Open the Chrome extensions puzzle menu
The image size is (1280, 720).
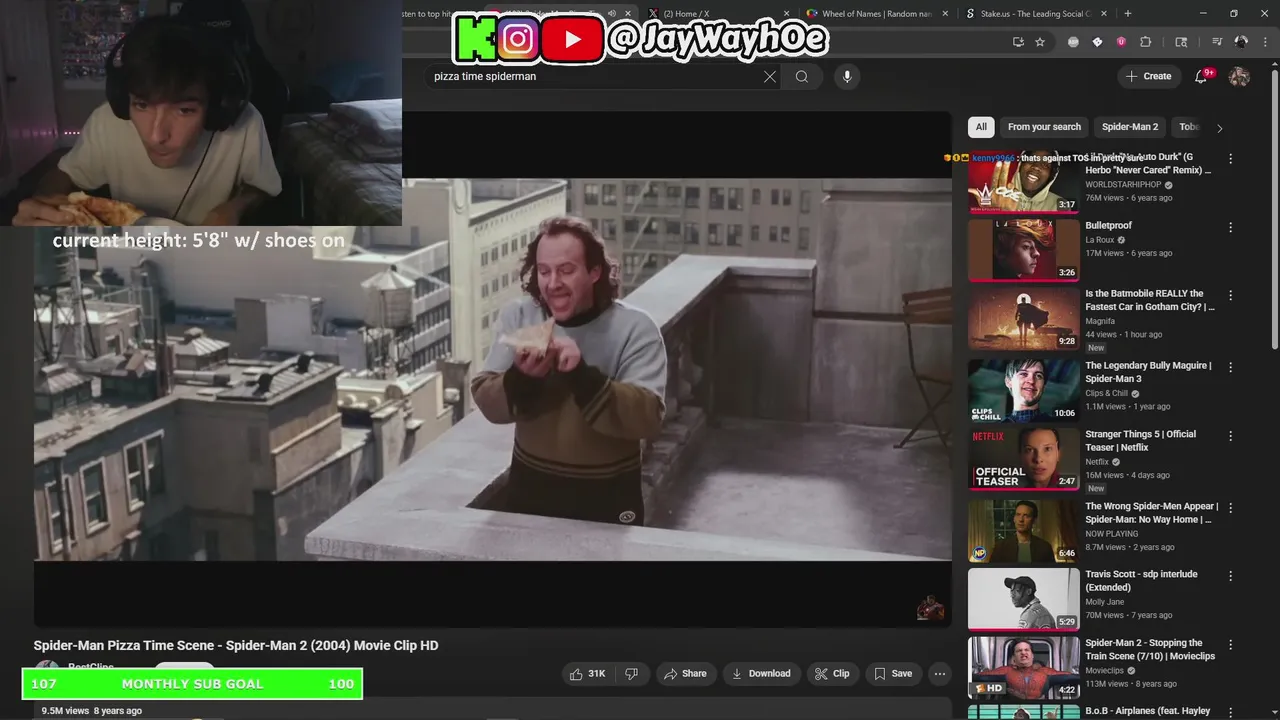coord(1146,42)
